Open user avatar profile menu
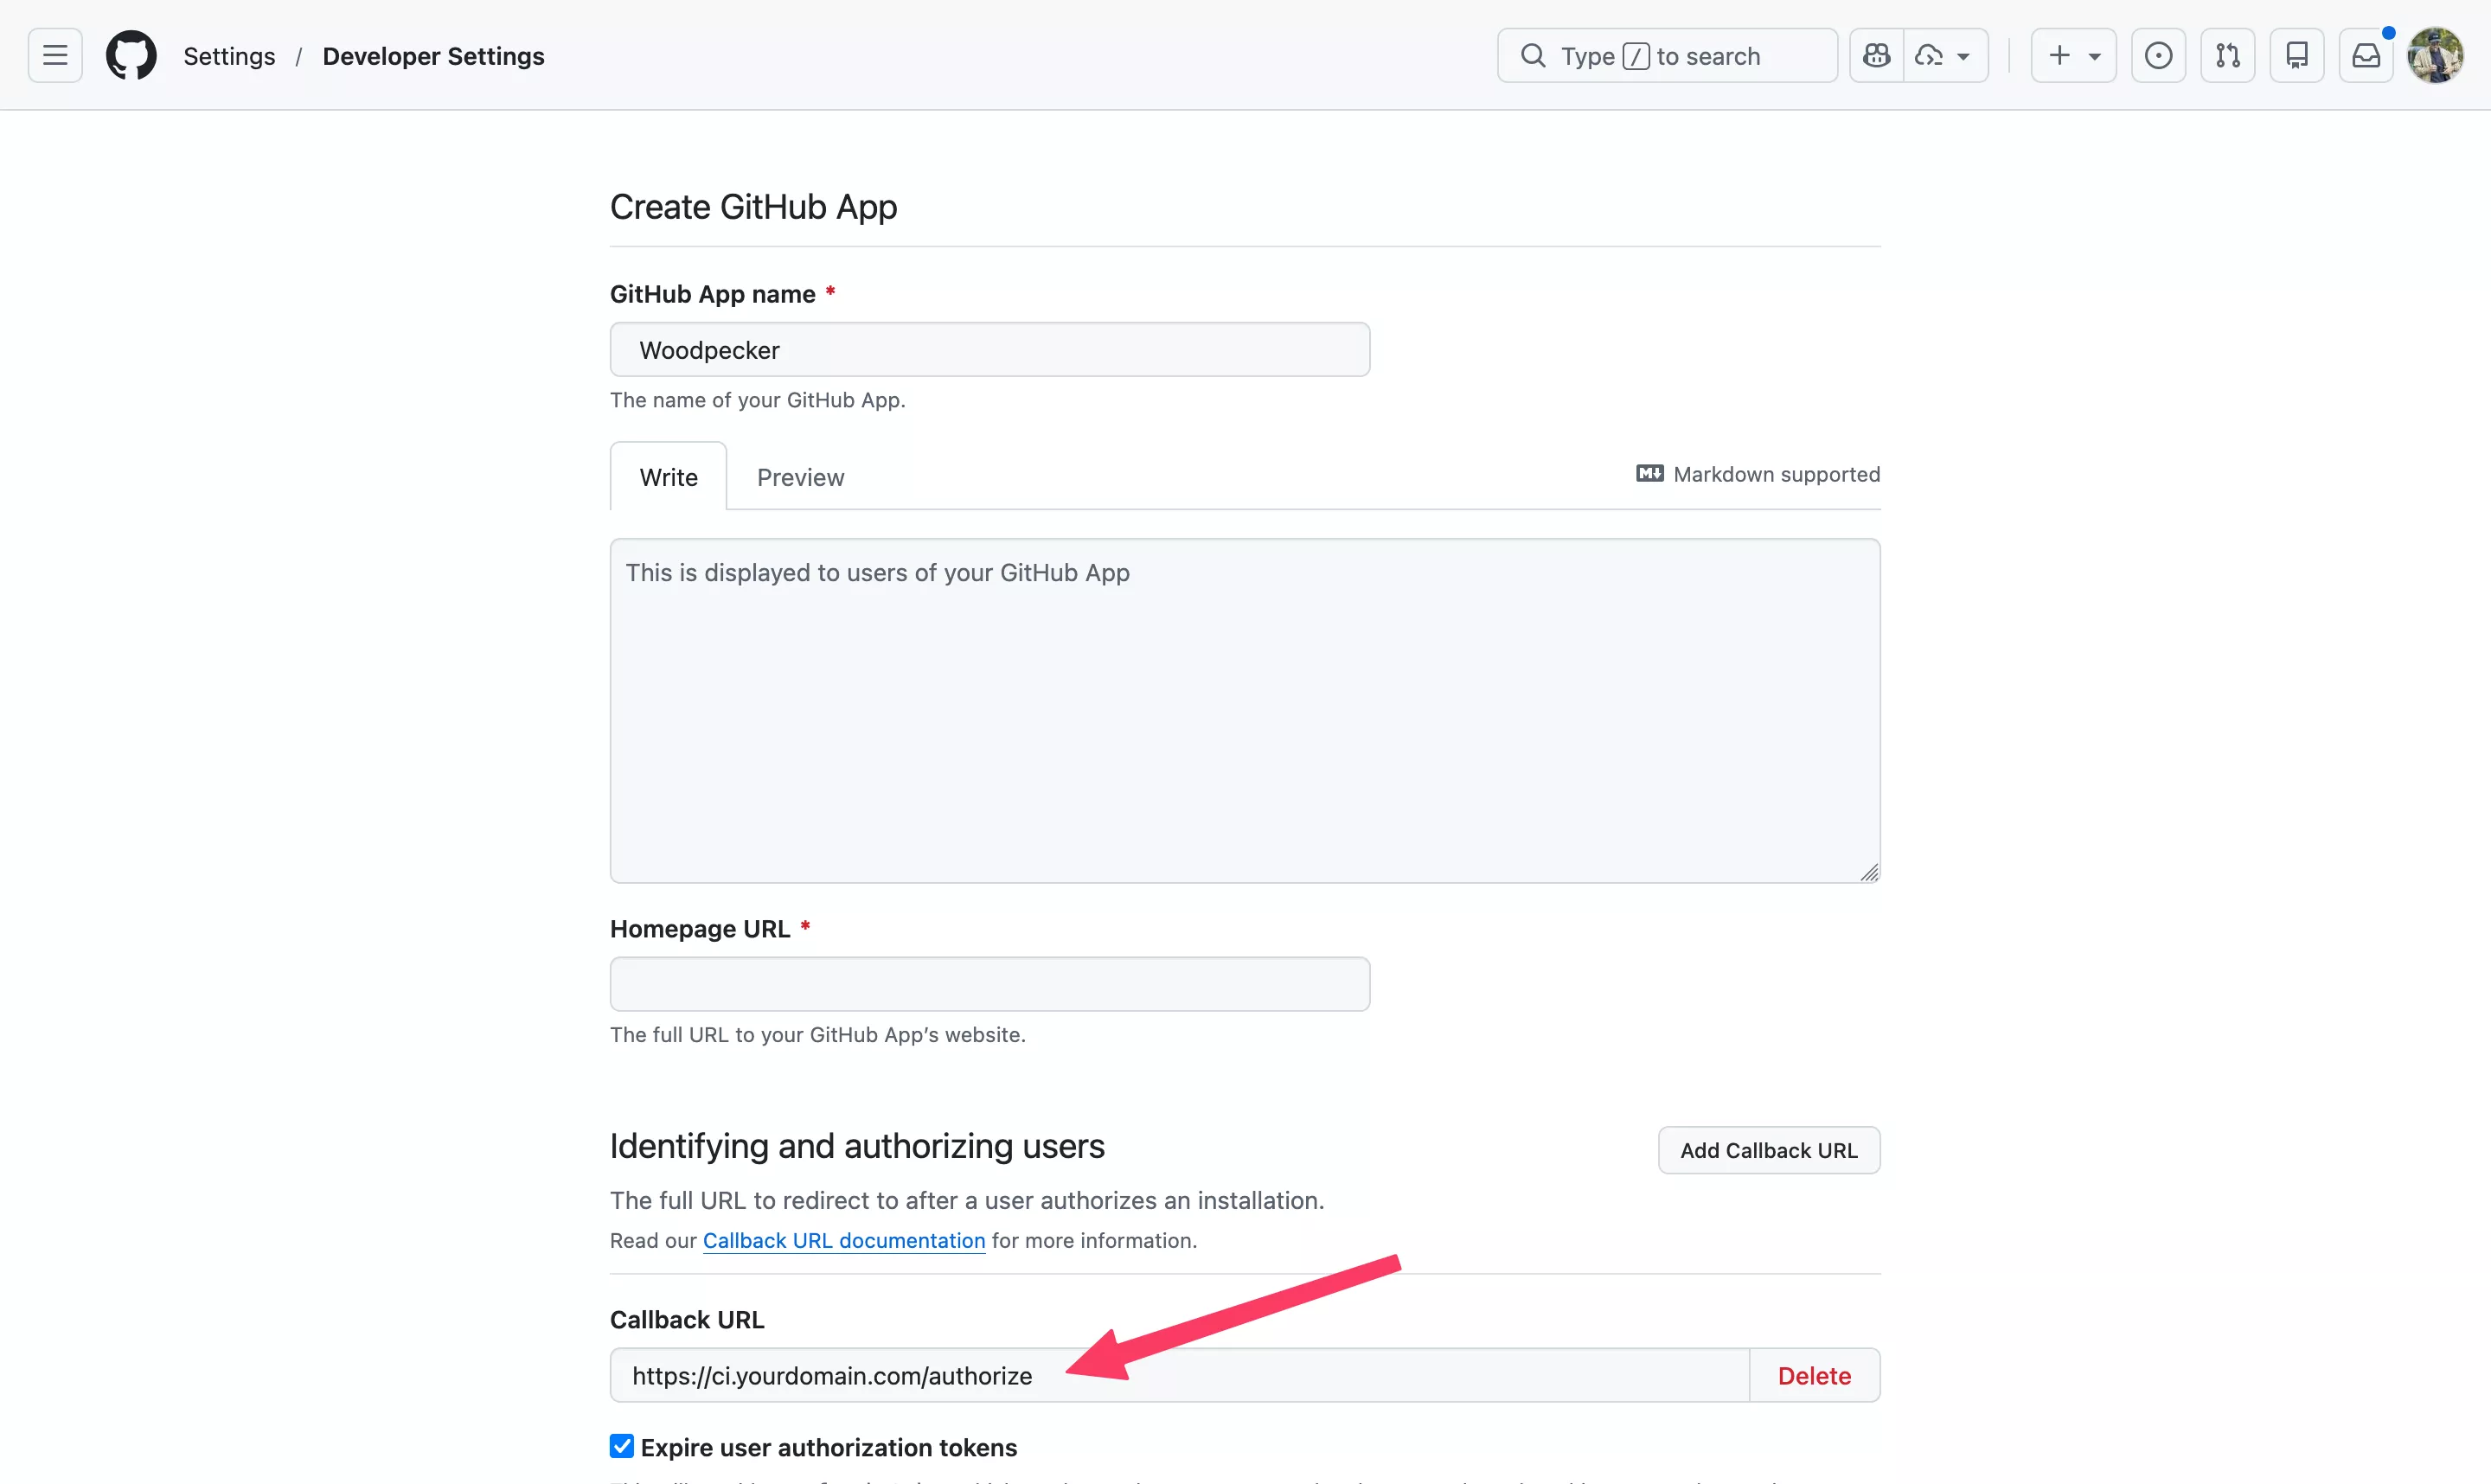This screenshot has height=1484, width=2491. (x=2435, y=56)
